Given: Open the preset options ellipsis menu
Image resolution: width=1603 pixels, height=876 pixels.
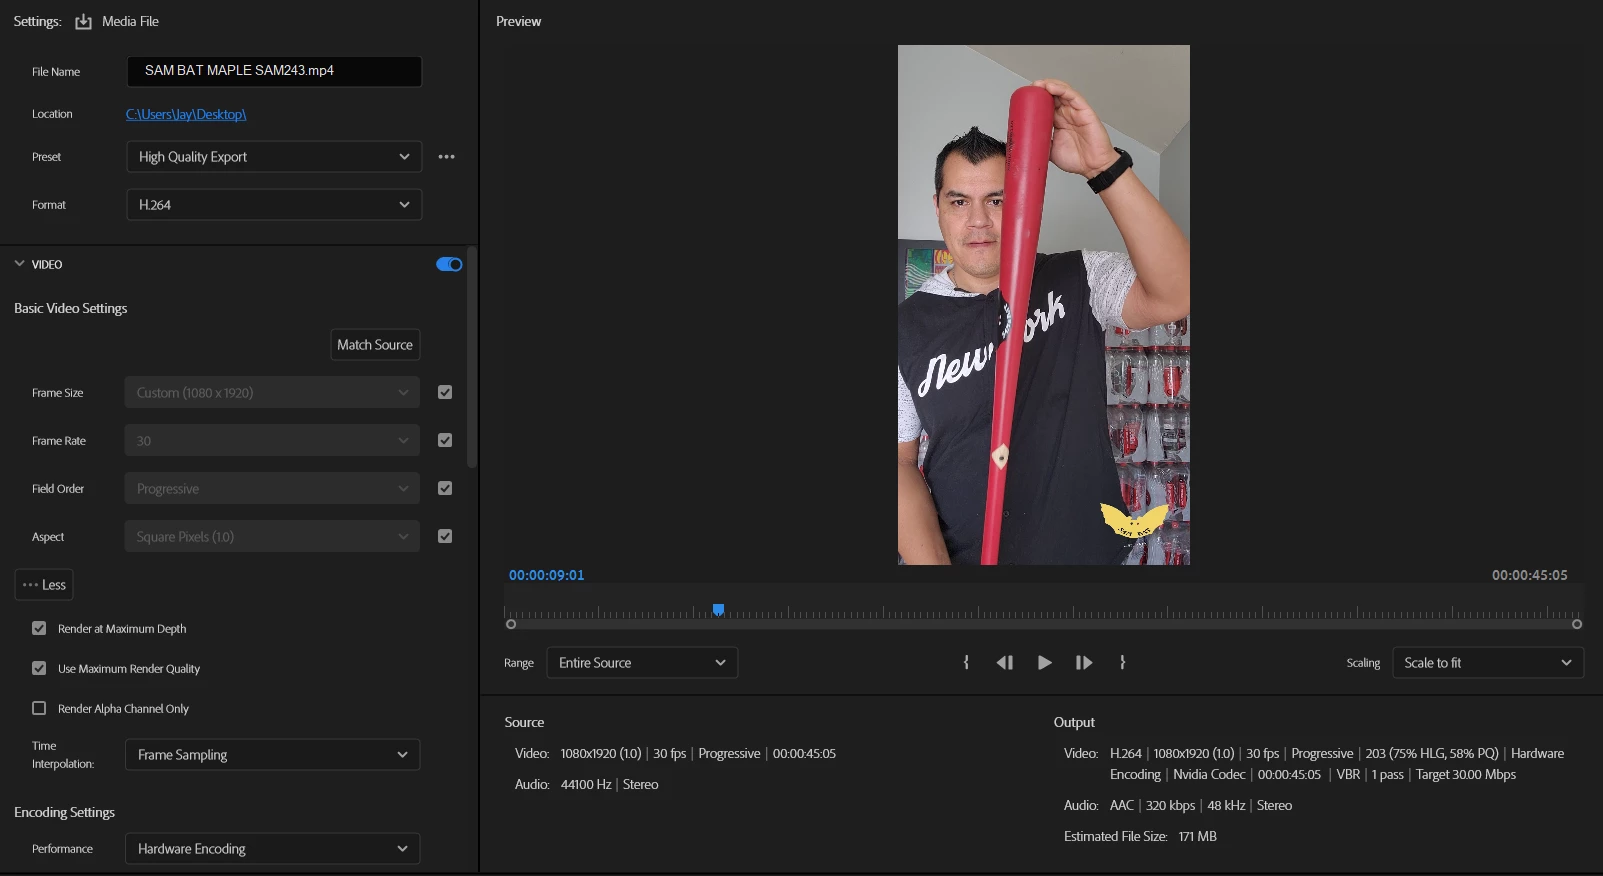Looking at the screenshot, I should pyautogui.click(x=446, y=157).
